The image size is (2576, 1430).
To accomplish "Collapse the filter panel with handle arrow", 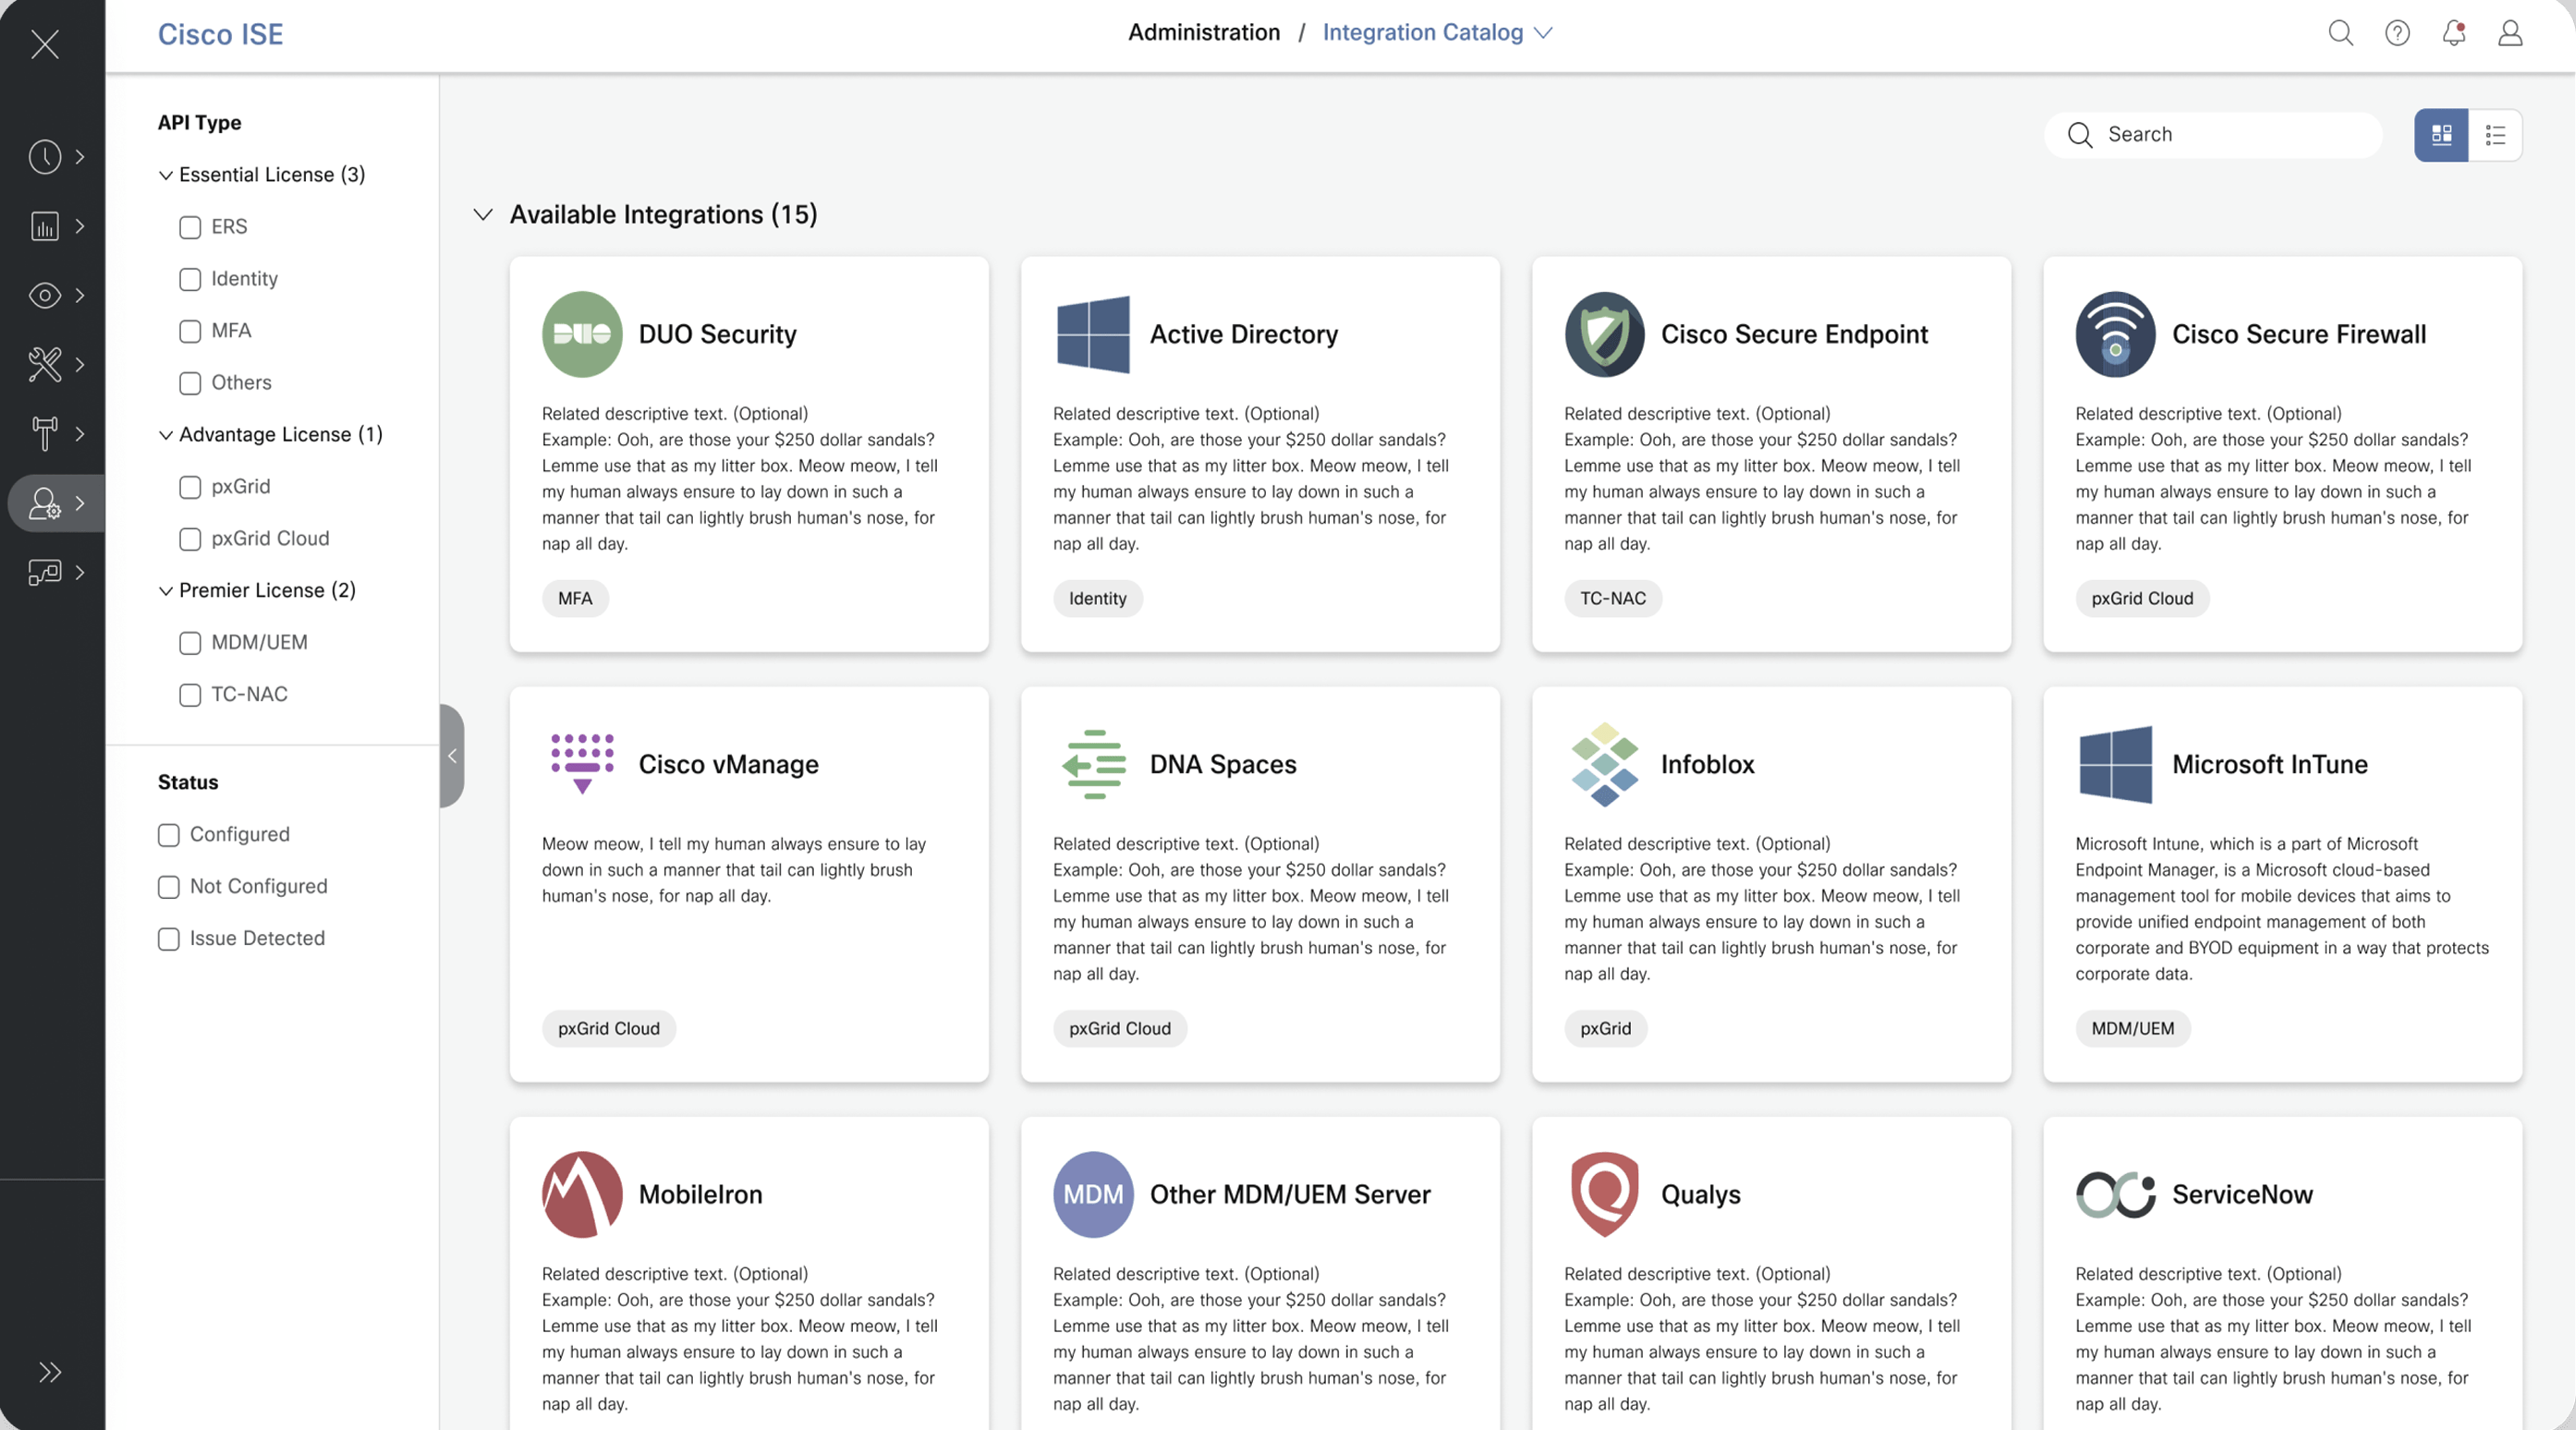I will 452,756.
